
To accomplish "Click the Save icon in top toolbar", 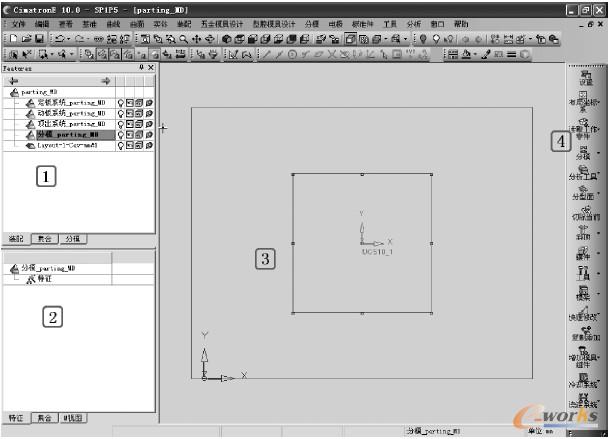I will 39,38.
